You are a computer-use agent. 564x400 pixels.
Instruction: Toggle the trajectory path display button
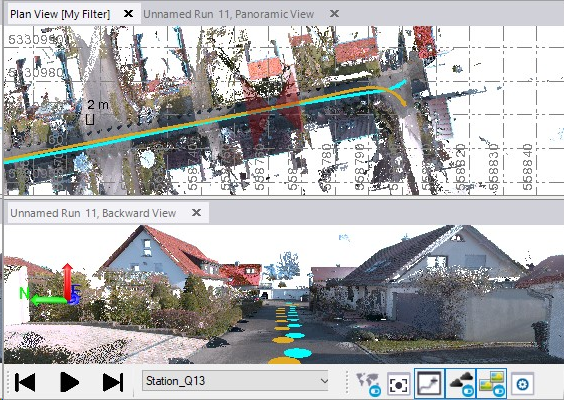429,383
